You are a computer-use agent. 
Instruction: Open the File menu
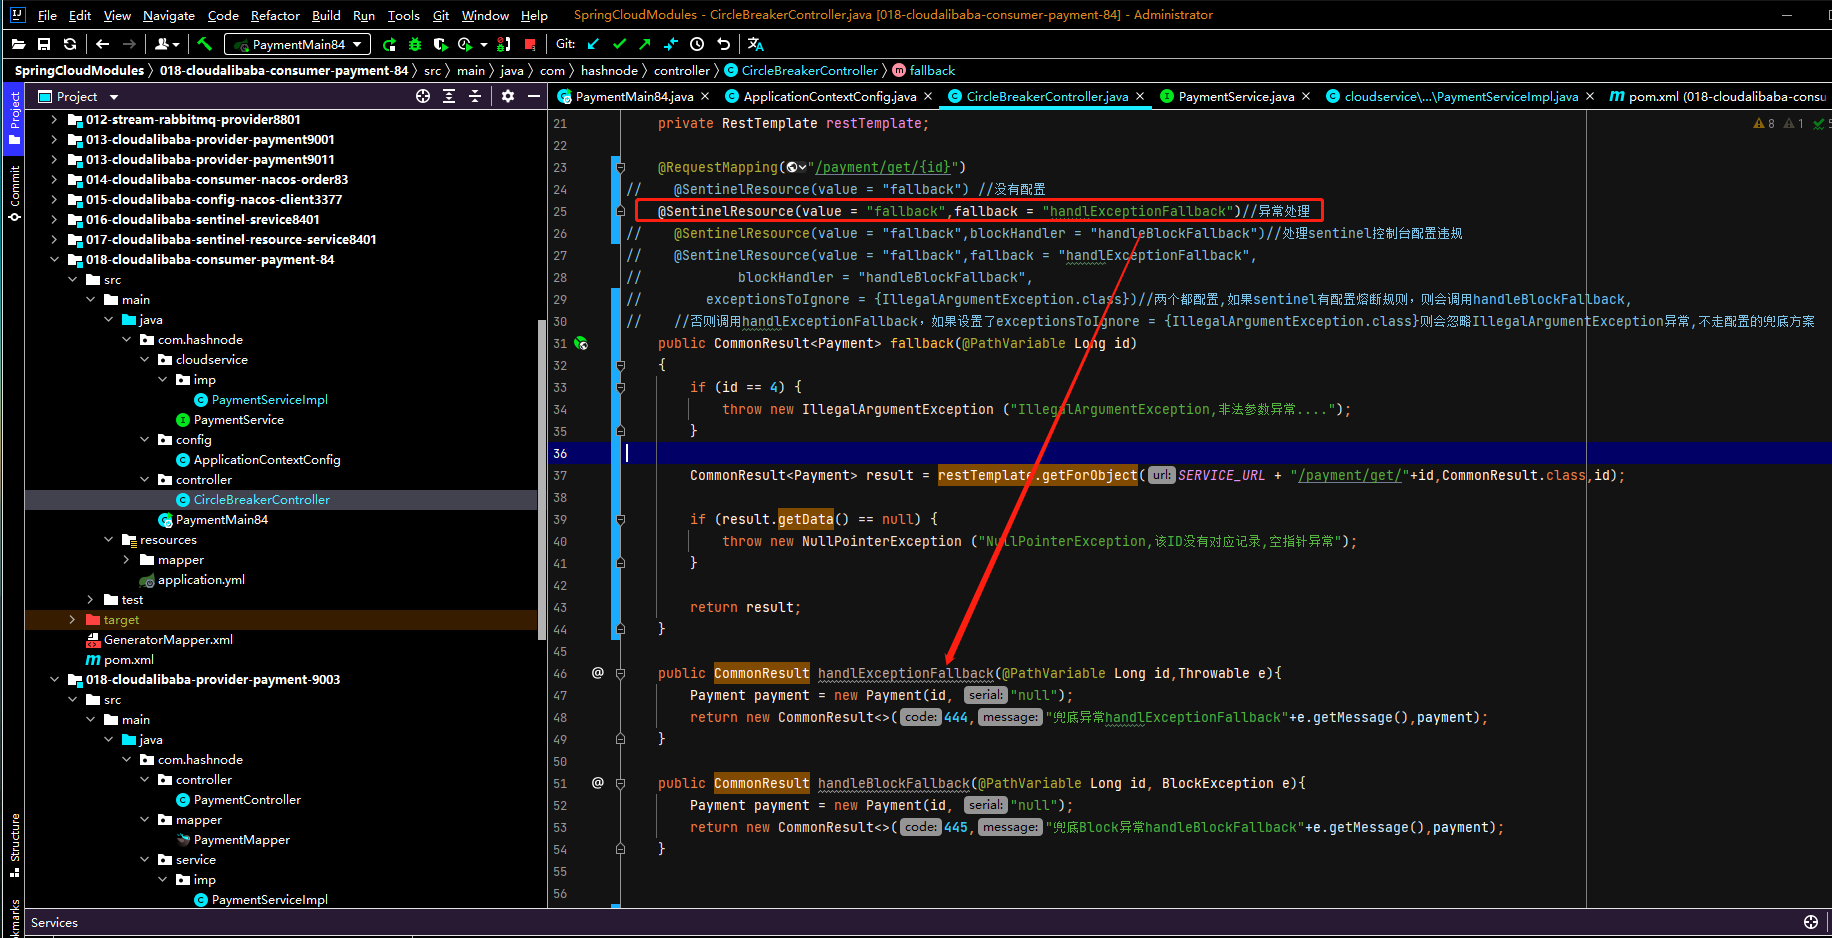click(x=47, y=15)
